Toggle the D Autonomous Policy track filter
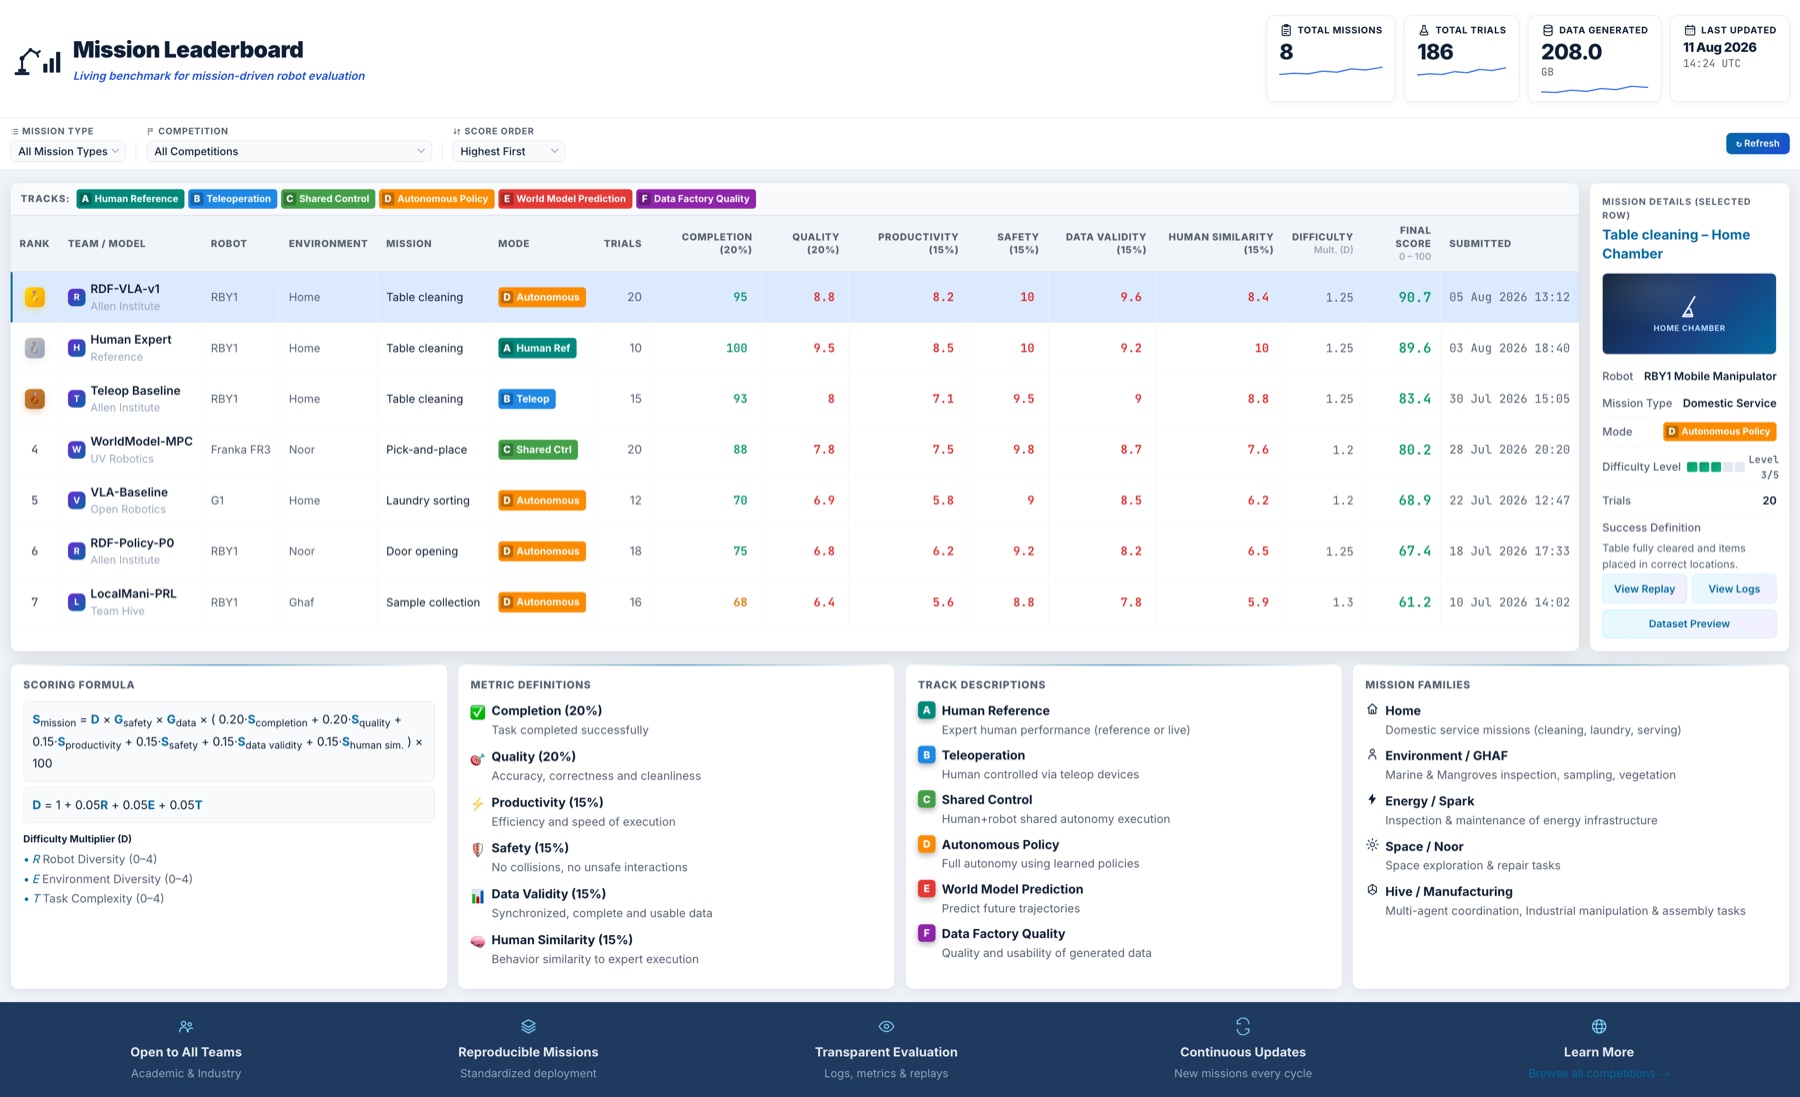The width and height of the screenshot is (1800, 1097). point(437,199)
